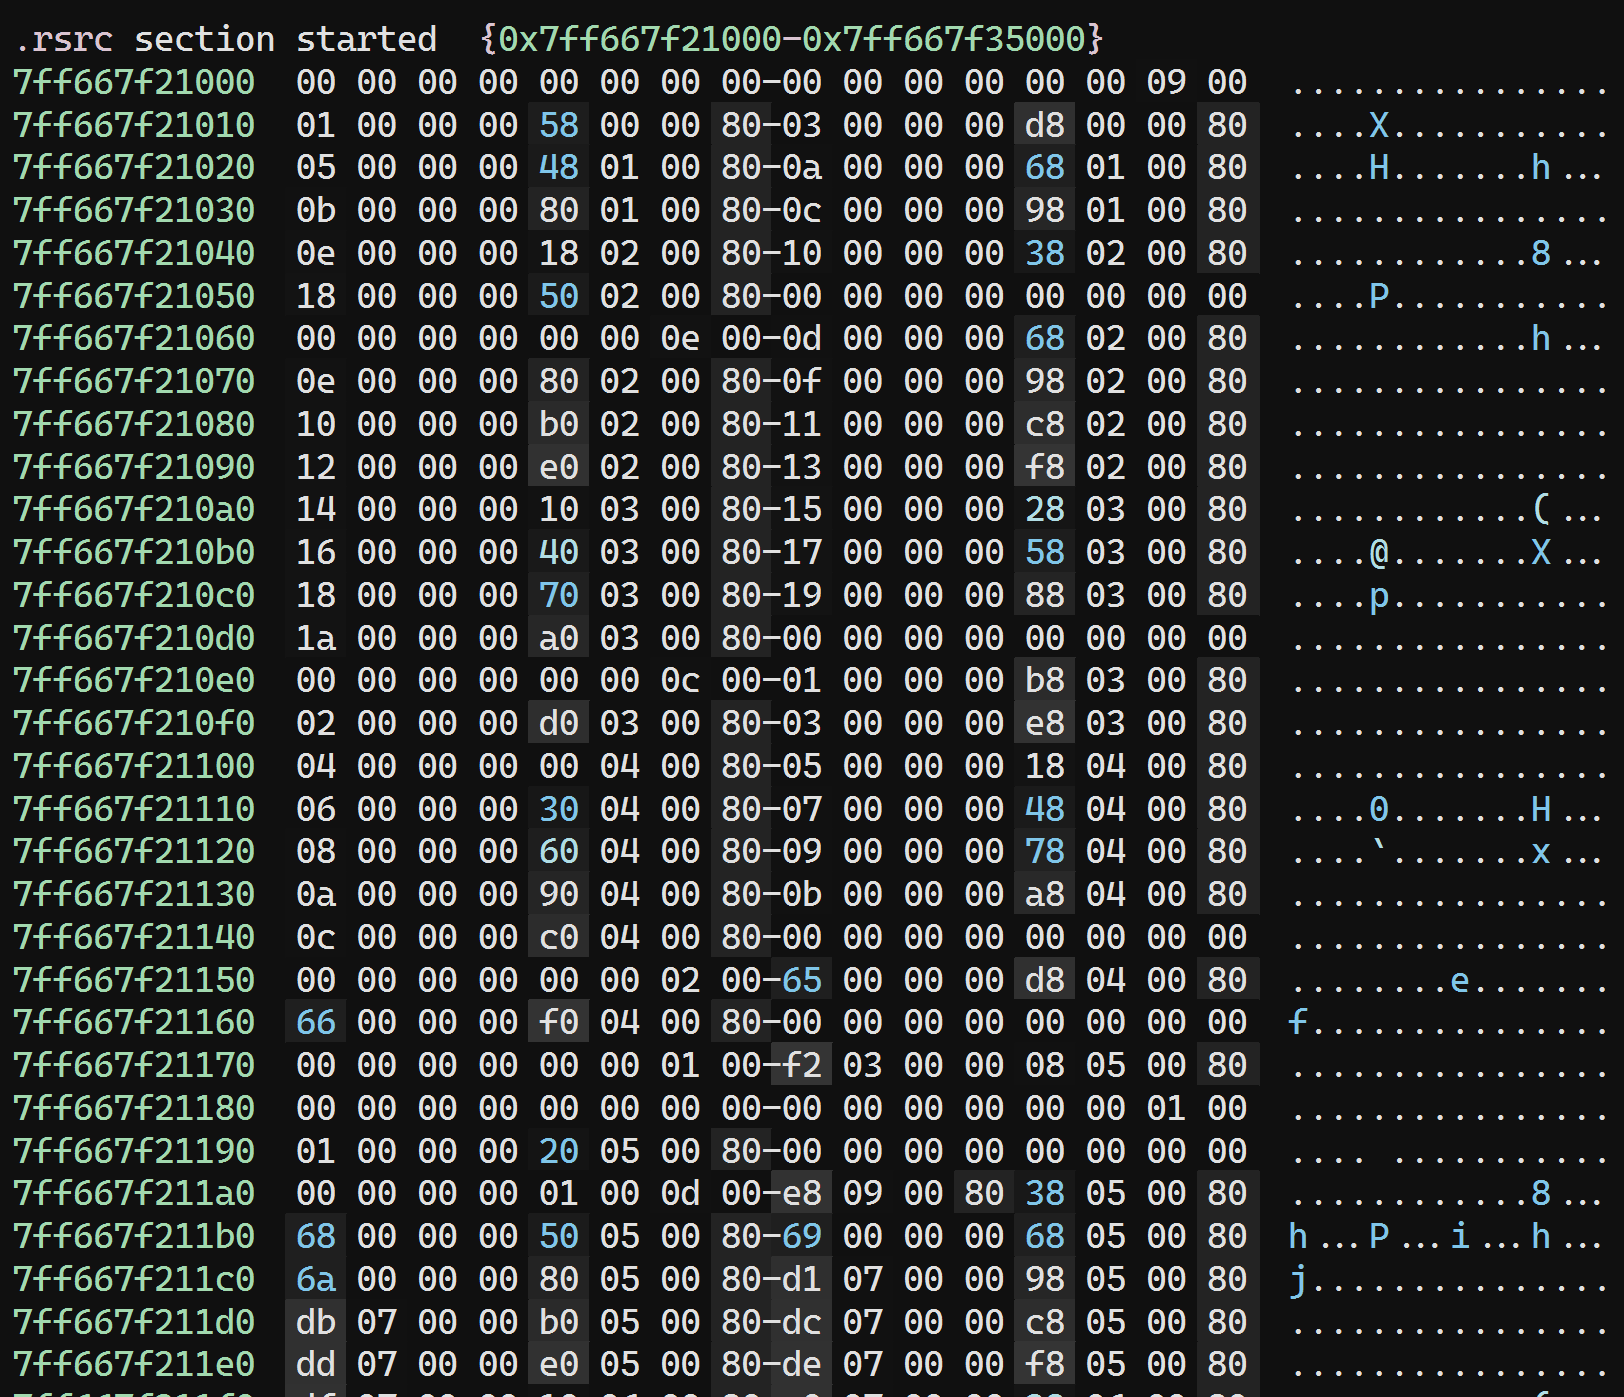Click byte f2 in row 7ff667f21170

(802, 1065)
